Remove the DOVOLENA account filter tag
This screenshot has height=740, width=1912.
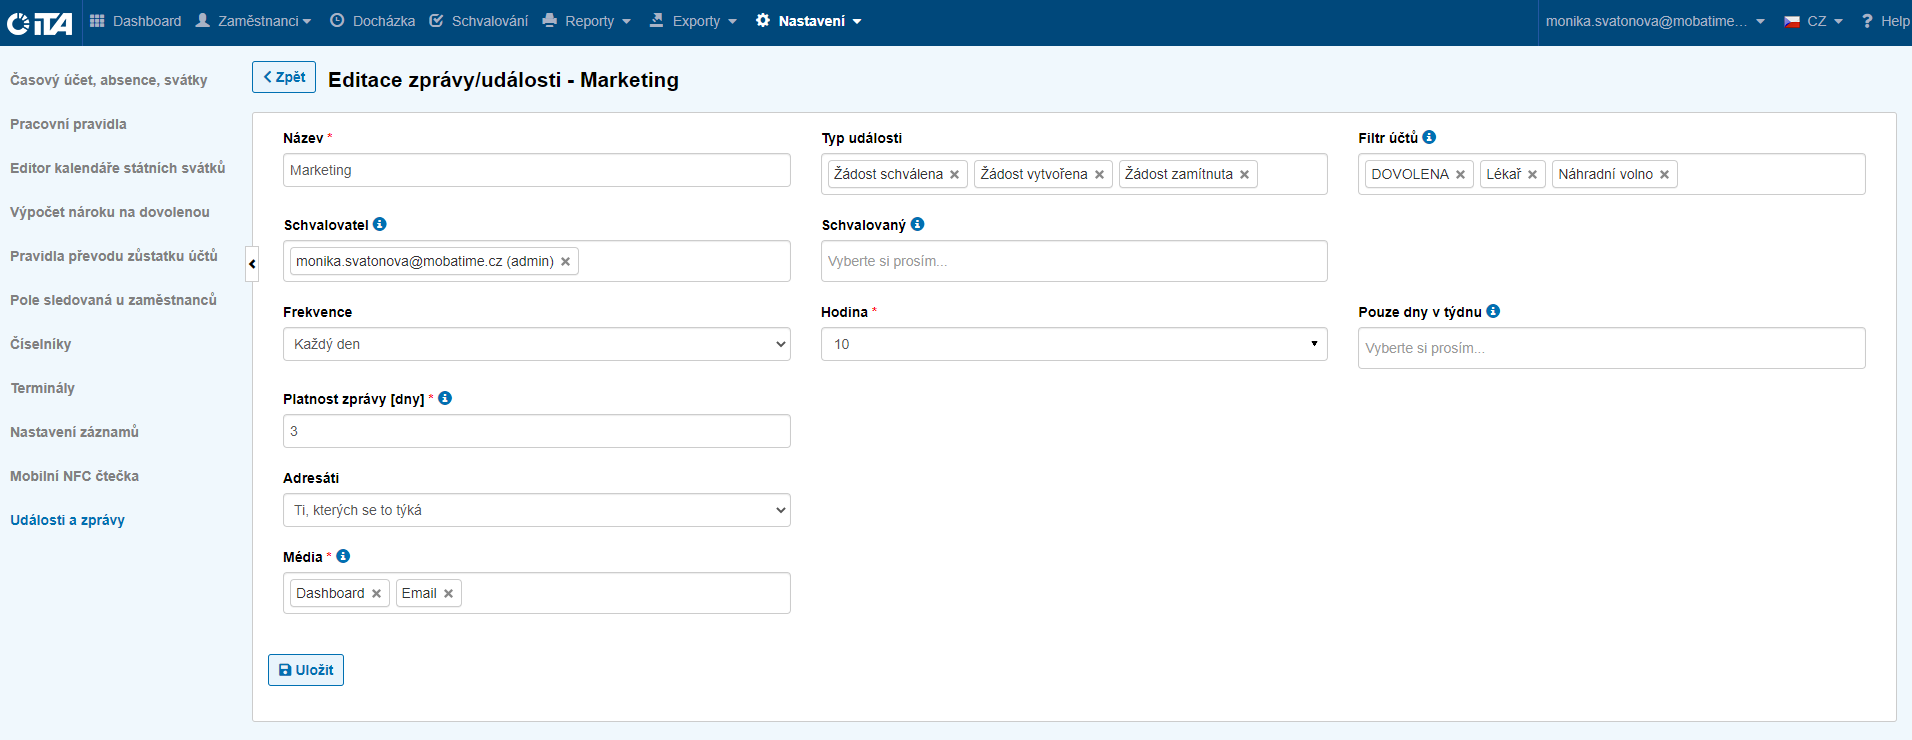1460,175
